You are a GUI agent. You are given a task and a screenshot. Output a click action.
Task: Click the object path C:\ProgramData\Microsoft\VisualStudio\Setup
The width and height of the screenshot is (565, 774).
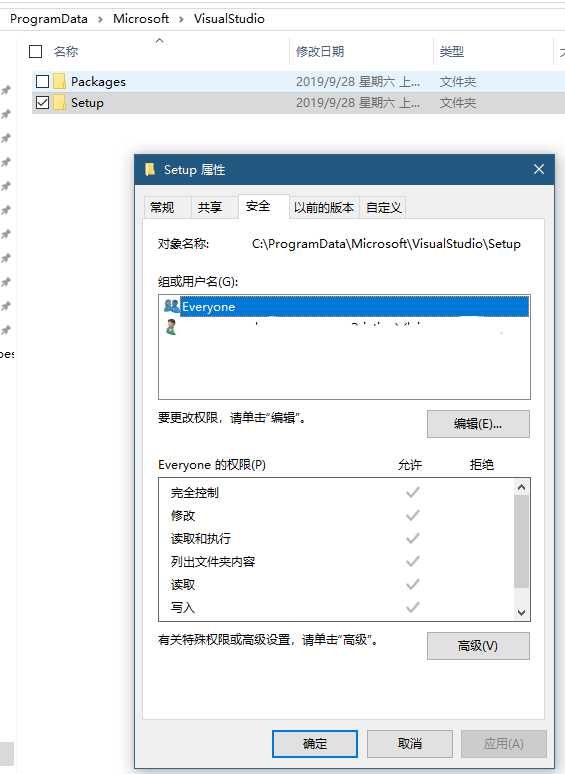[386, 244]
